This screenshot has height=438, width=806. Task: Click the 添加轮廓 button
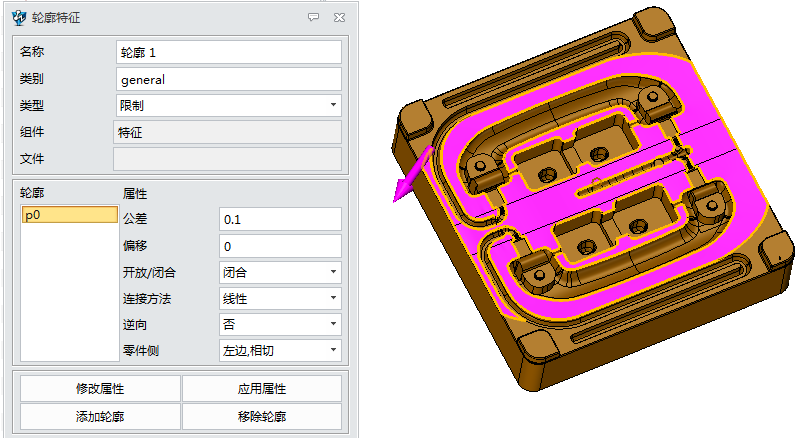click(x=100, y=417)
